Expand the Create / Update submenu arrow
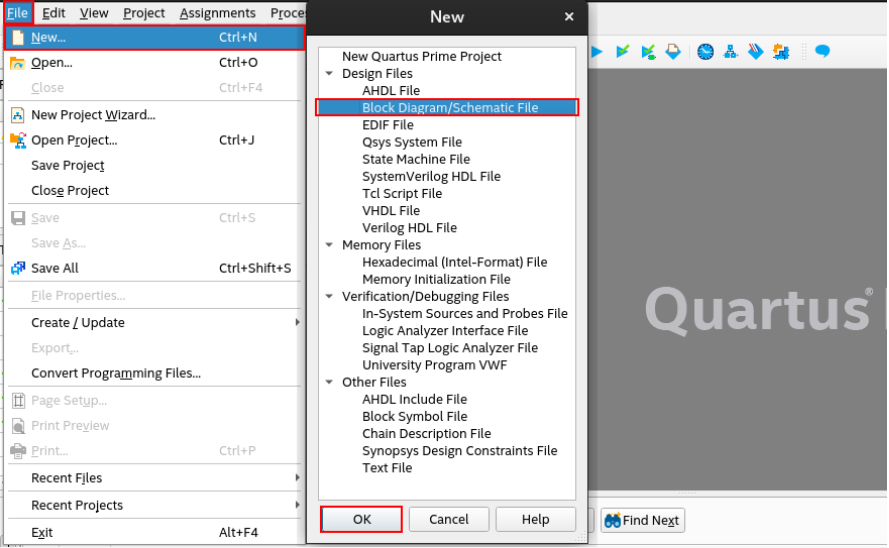 point(297,322)
